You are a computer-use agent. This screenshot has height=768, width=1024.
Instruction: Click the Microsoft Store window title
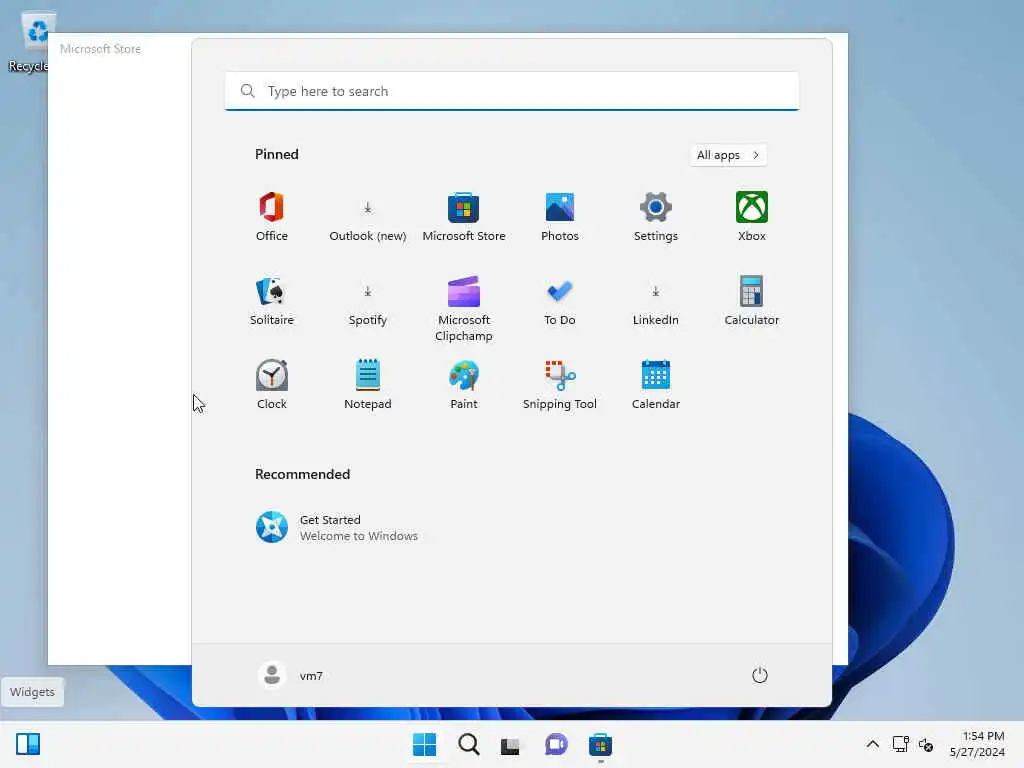pyautogui.click(x=101, y=49)
